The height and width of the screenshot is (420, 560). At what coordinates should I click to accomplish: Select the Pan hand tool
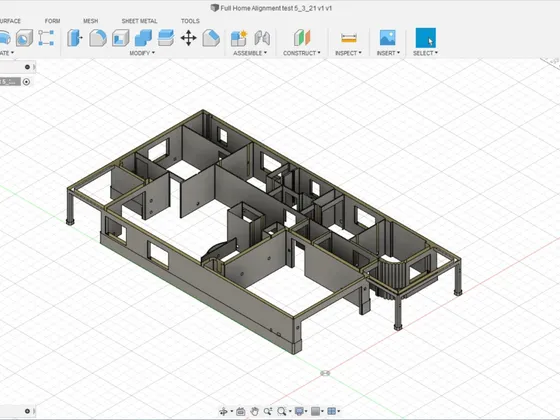click(x=254, y=411)
